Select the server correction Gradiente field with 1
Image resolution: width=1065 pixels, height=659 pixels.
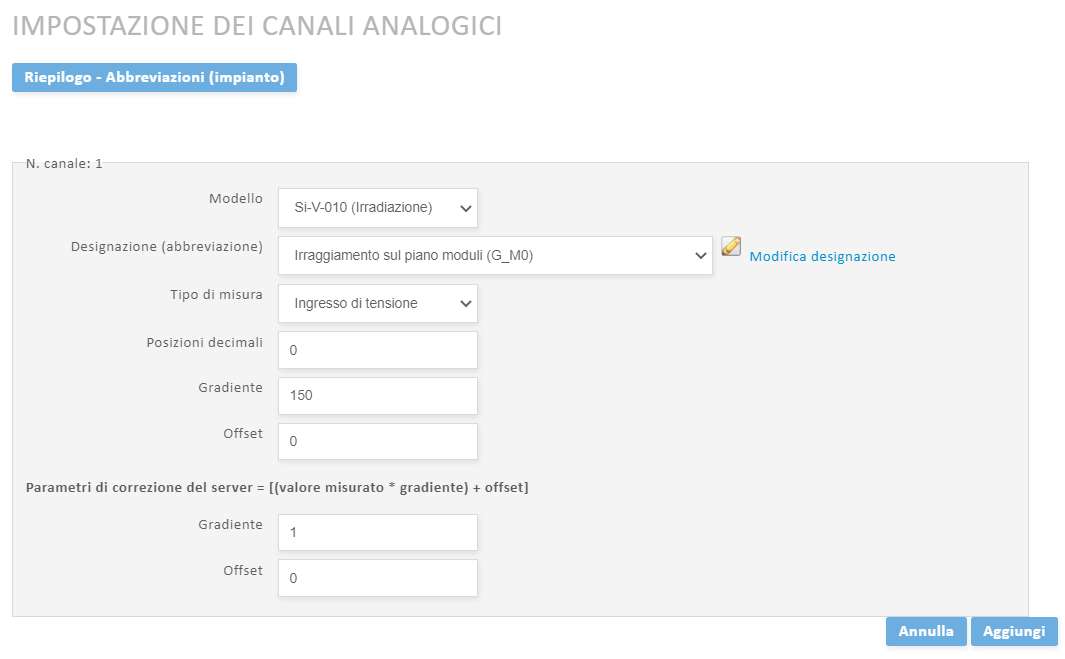pyautogui.click(x=378, y=533)
